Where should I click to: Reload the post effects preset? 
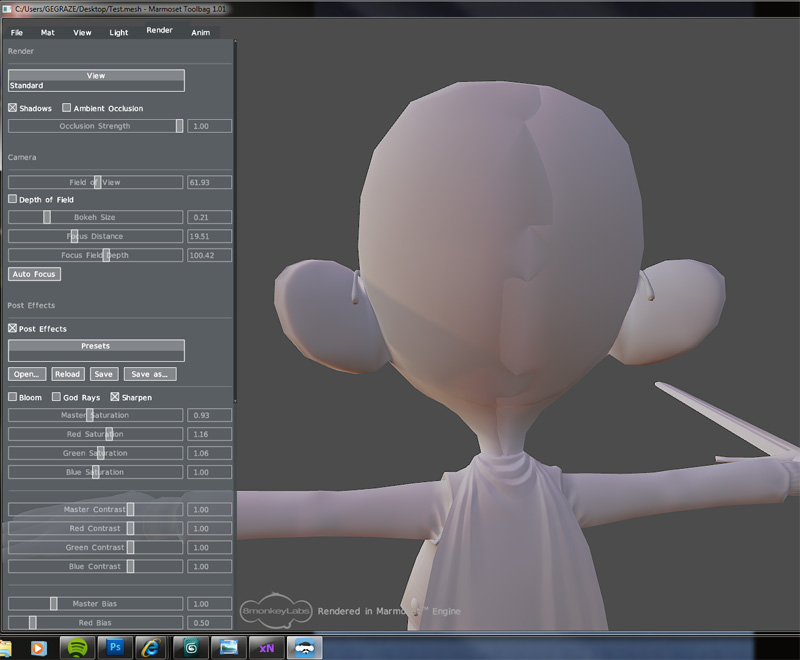click(67, 374)
